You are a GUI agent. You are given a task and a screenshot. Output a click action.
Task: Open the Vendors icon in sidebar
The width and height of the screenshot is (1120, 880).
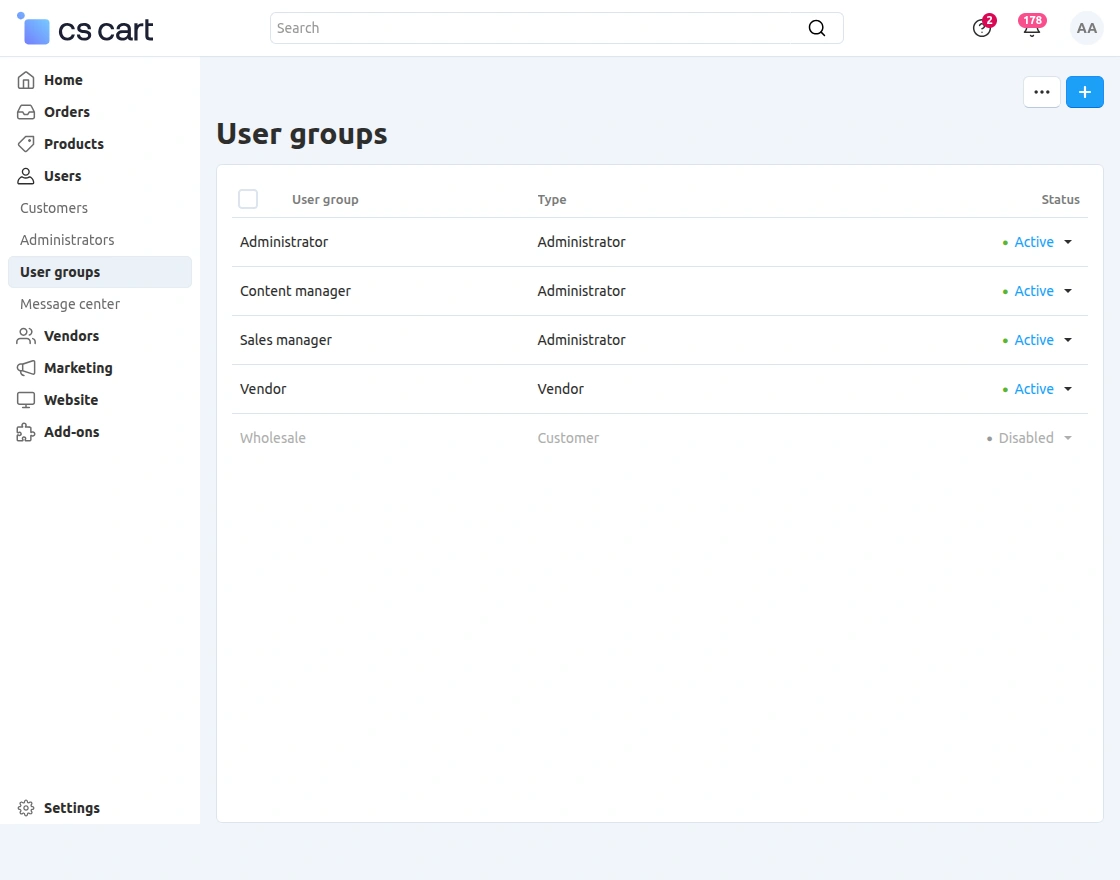pyautogui.click(x=24, y=336)
